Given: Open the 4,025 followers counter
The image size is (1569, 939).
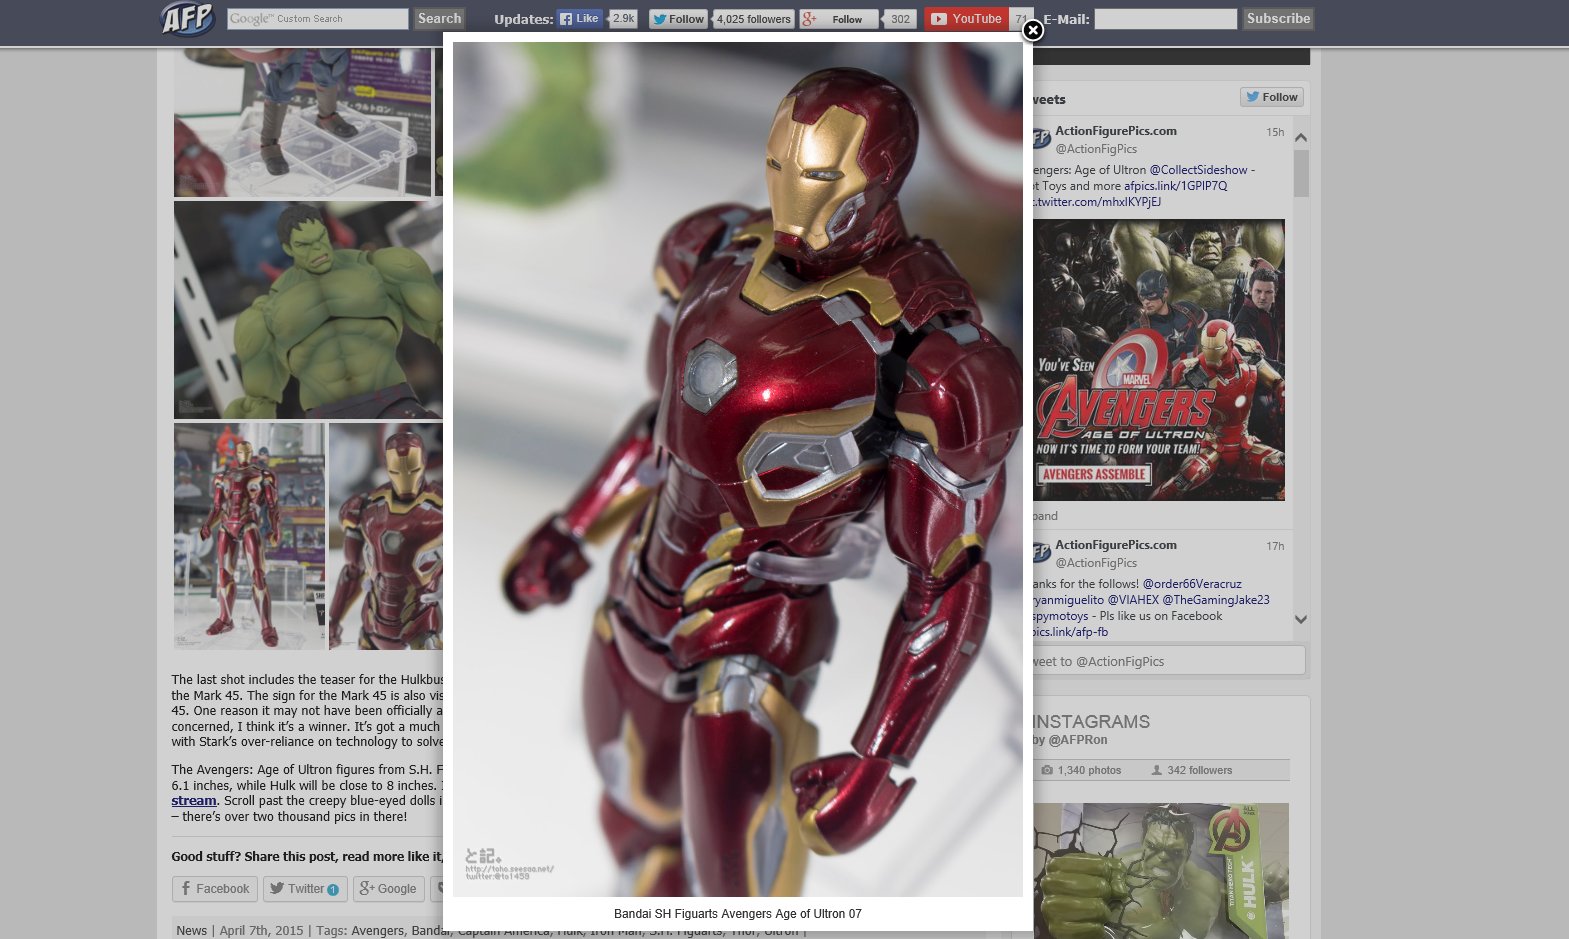Looking at the screenshot, I should coord(754,19).
